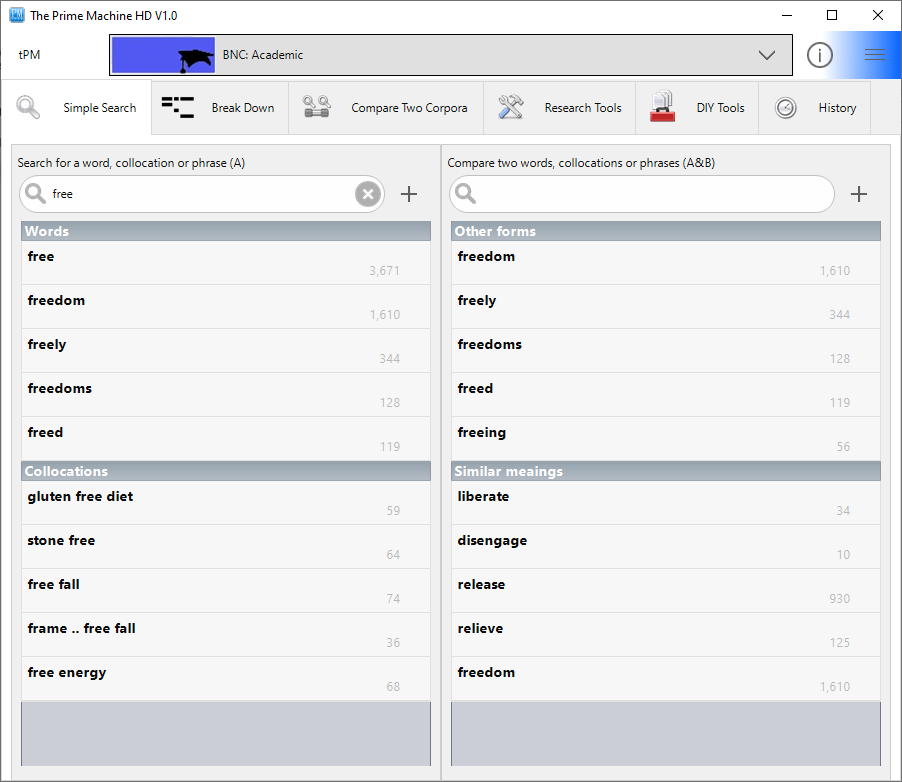This screenshot has height=782, width=902.
Task: Open the DIY Tools tab
Action: (x=697, y=108)
